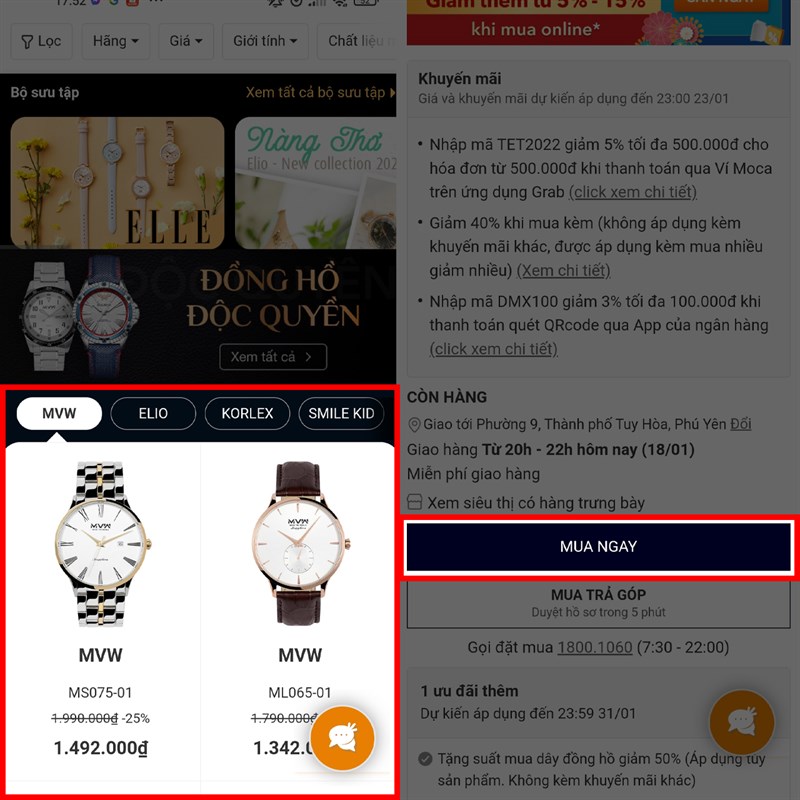800x800 pixels.
Task: Open the Giới tính dropdown
Action: click(265, 41)
